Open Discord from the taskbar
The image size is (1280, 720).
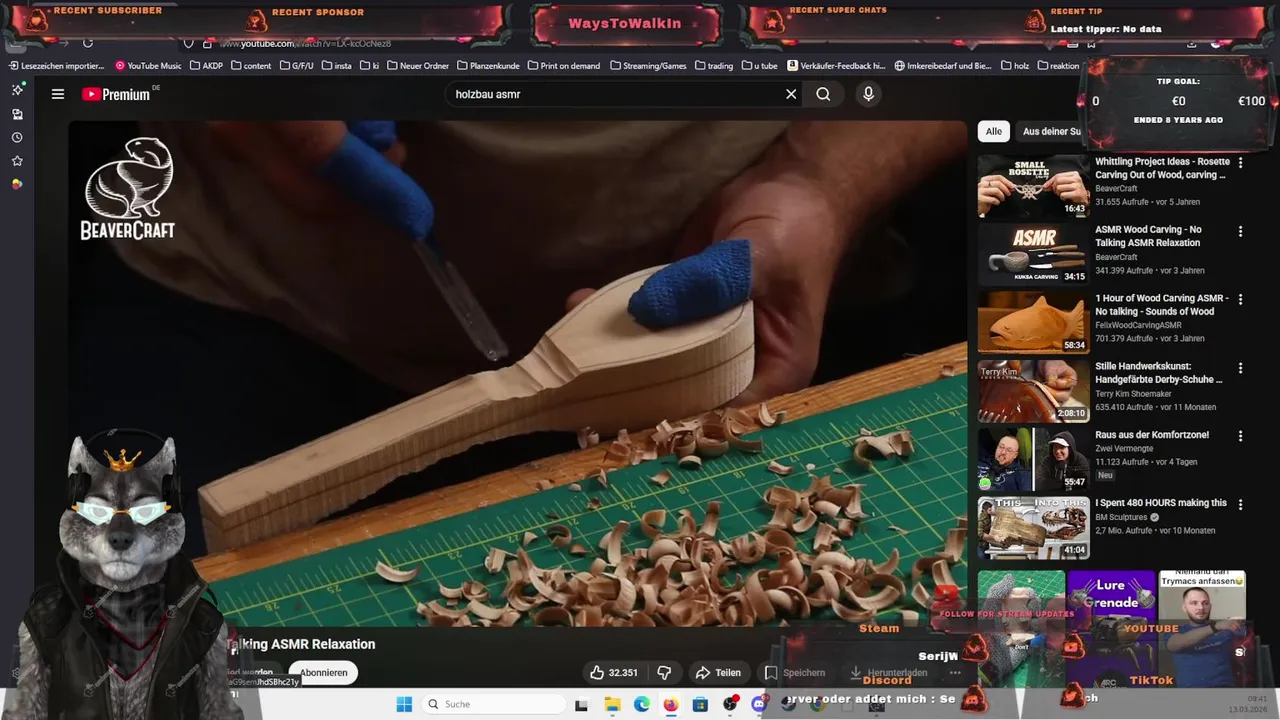click(759, 705)
